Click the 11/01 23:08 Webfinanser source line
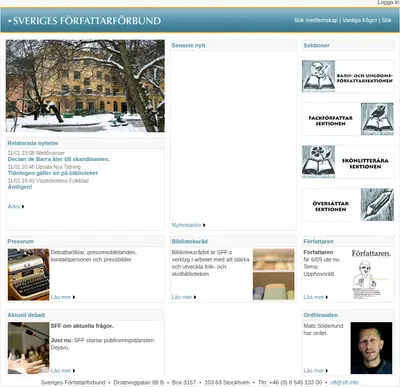Viewport: 400px width, 387px height. coord(36,153)
